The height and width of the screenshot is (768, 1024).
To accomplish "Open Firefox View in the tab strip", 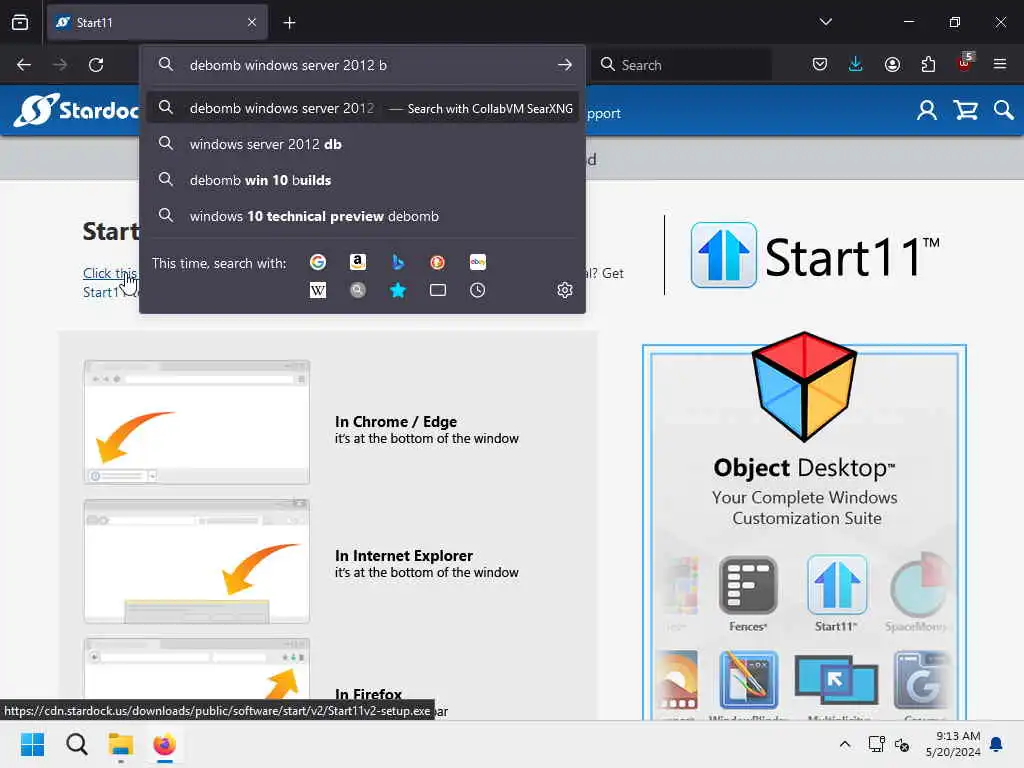I will (x=20, y=22).
